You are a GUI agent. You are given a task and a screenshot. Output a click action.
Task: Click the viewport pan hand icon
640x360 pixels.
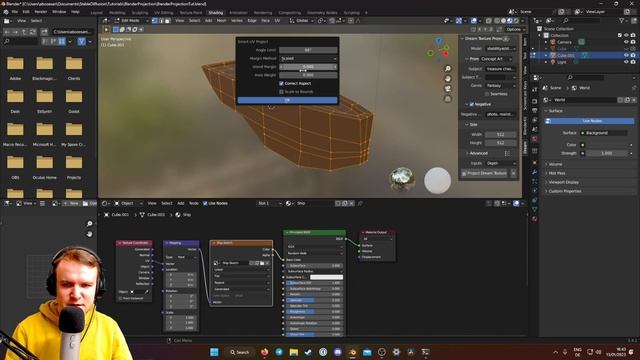[448, 78]
